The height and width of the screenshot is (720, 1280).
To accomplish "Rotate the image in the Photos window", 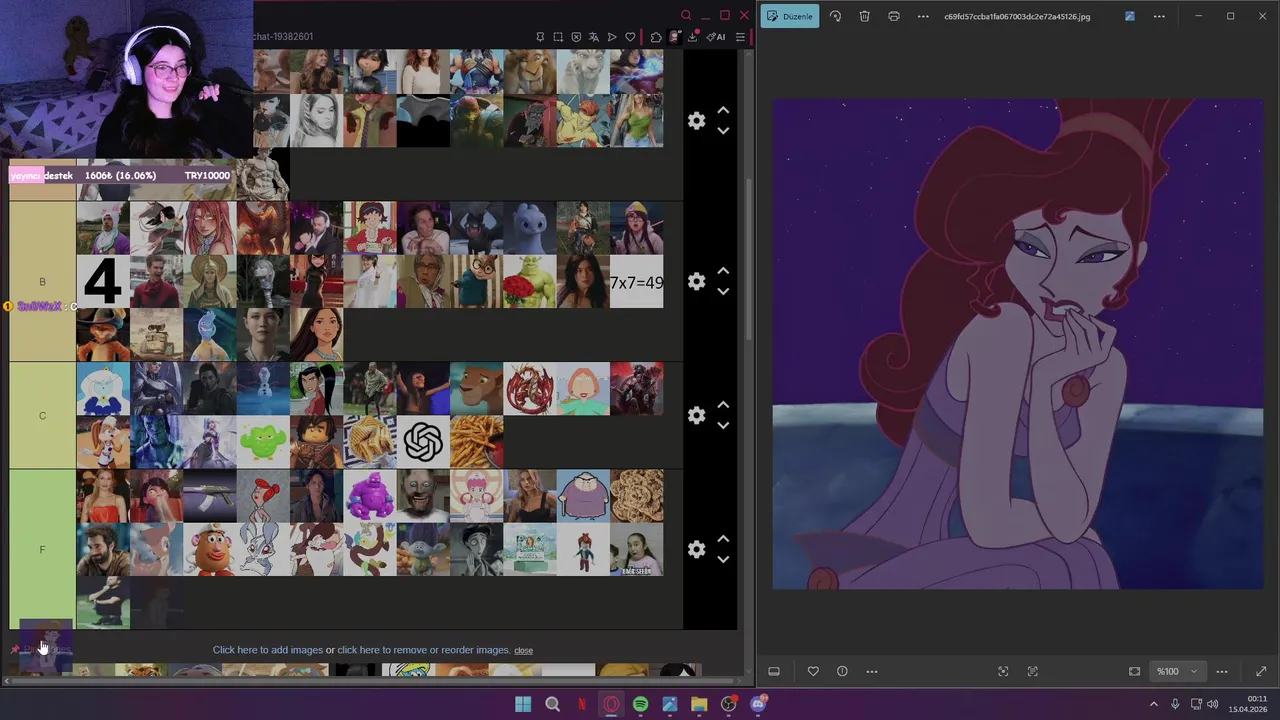I will (x=835, y=16).
